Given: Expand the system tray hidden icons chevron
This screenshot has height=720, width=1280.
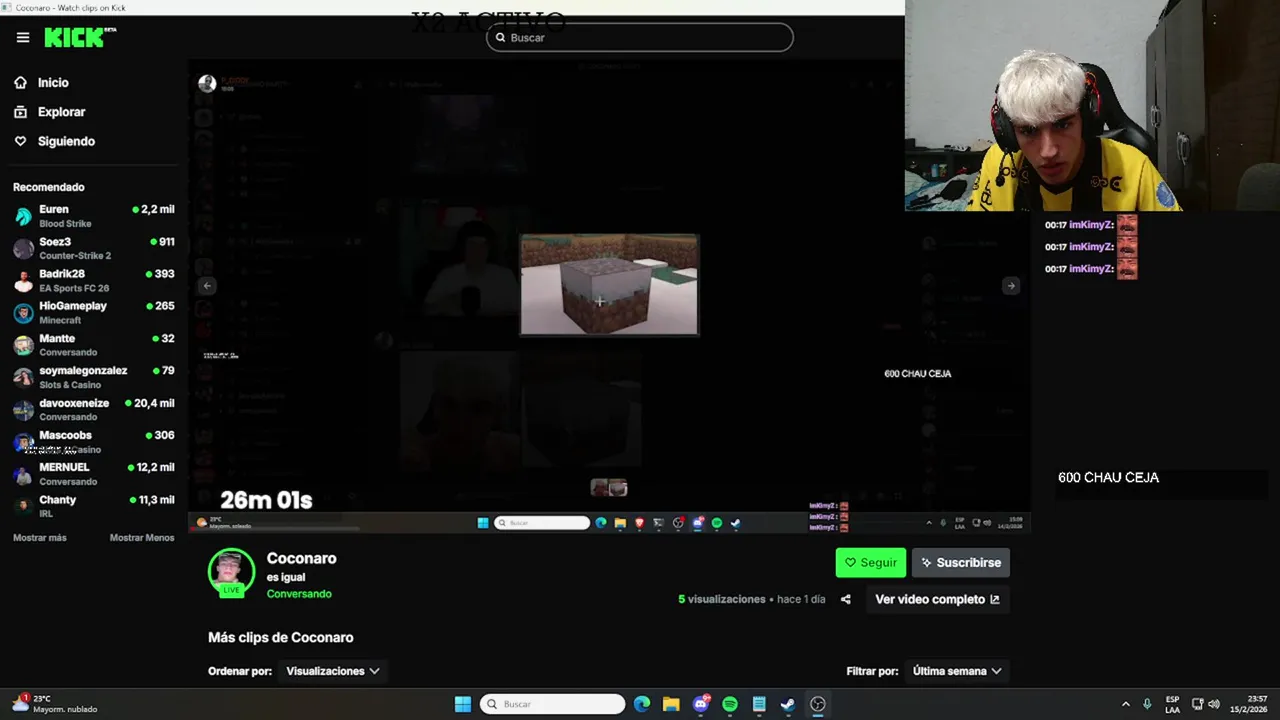Looking at the screenshot, I should tap(1126, 704).
